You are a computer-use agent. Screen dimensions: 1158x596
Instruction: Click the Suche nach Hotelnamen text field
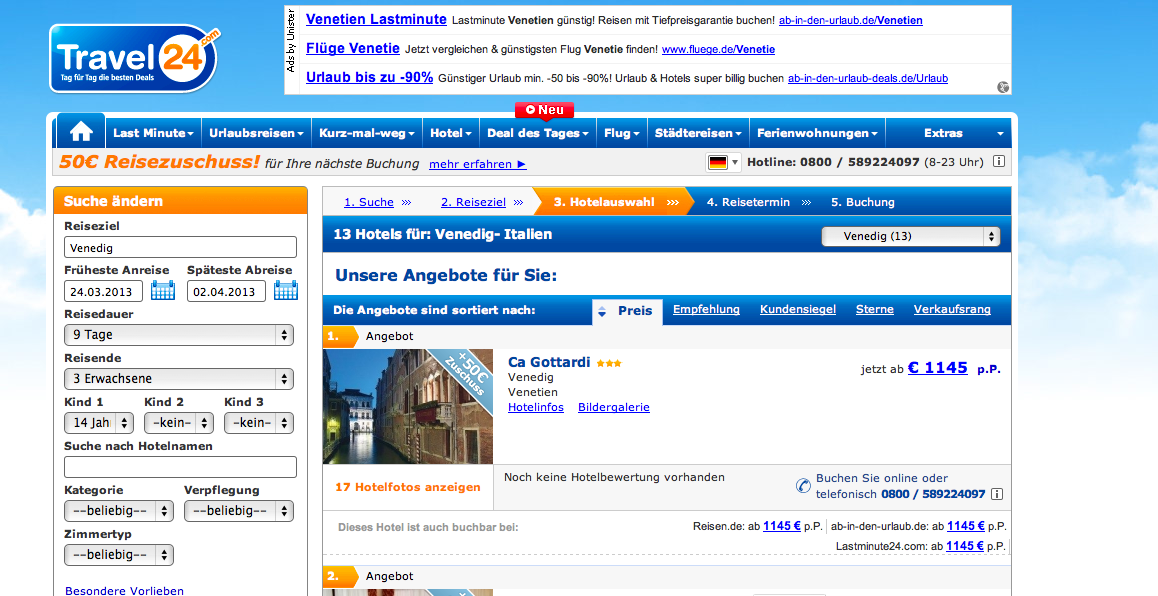pos(180,467)
